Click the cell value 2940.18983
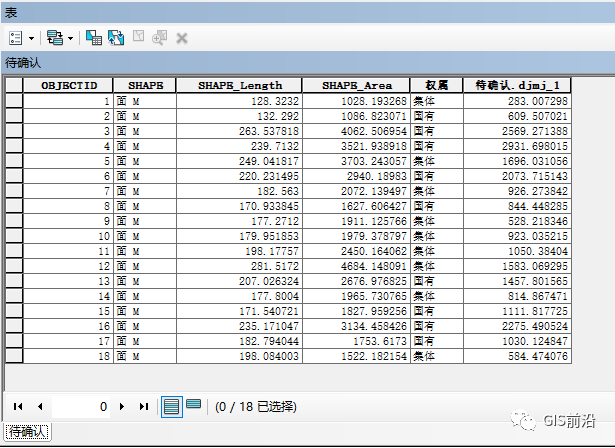 377,176
